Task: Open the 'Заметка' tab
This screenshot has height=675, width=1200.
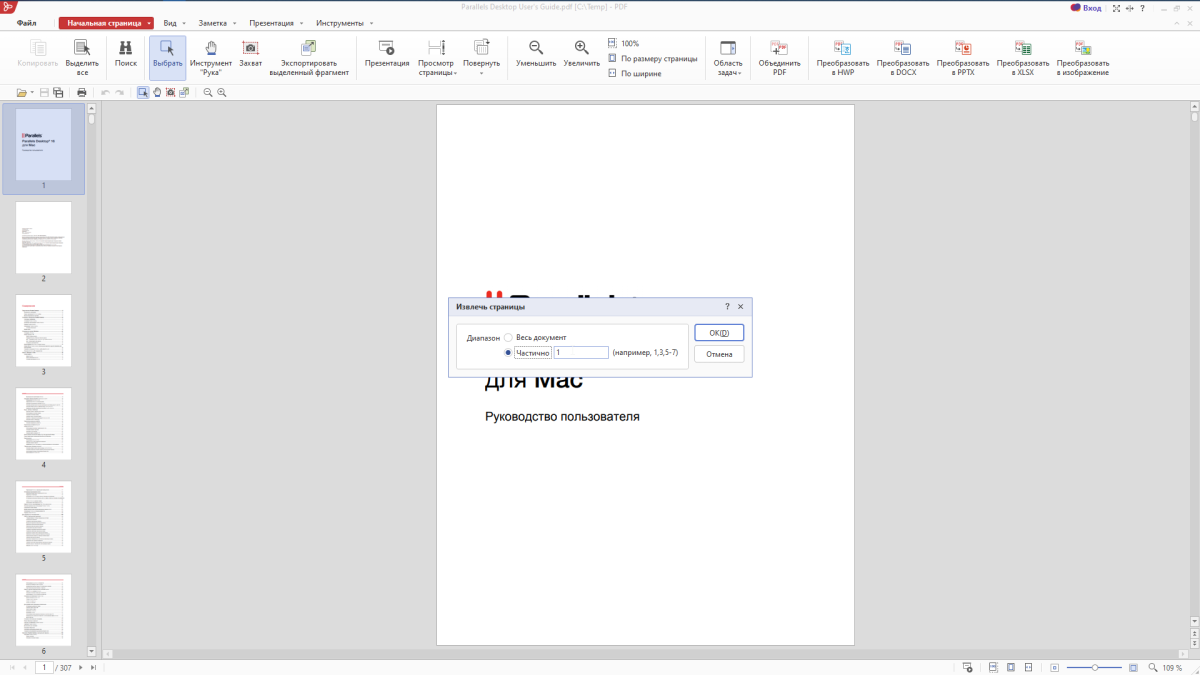Action: tap(213, 22)
